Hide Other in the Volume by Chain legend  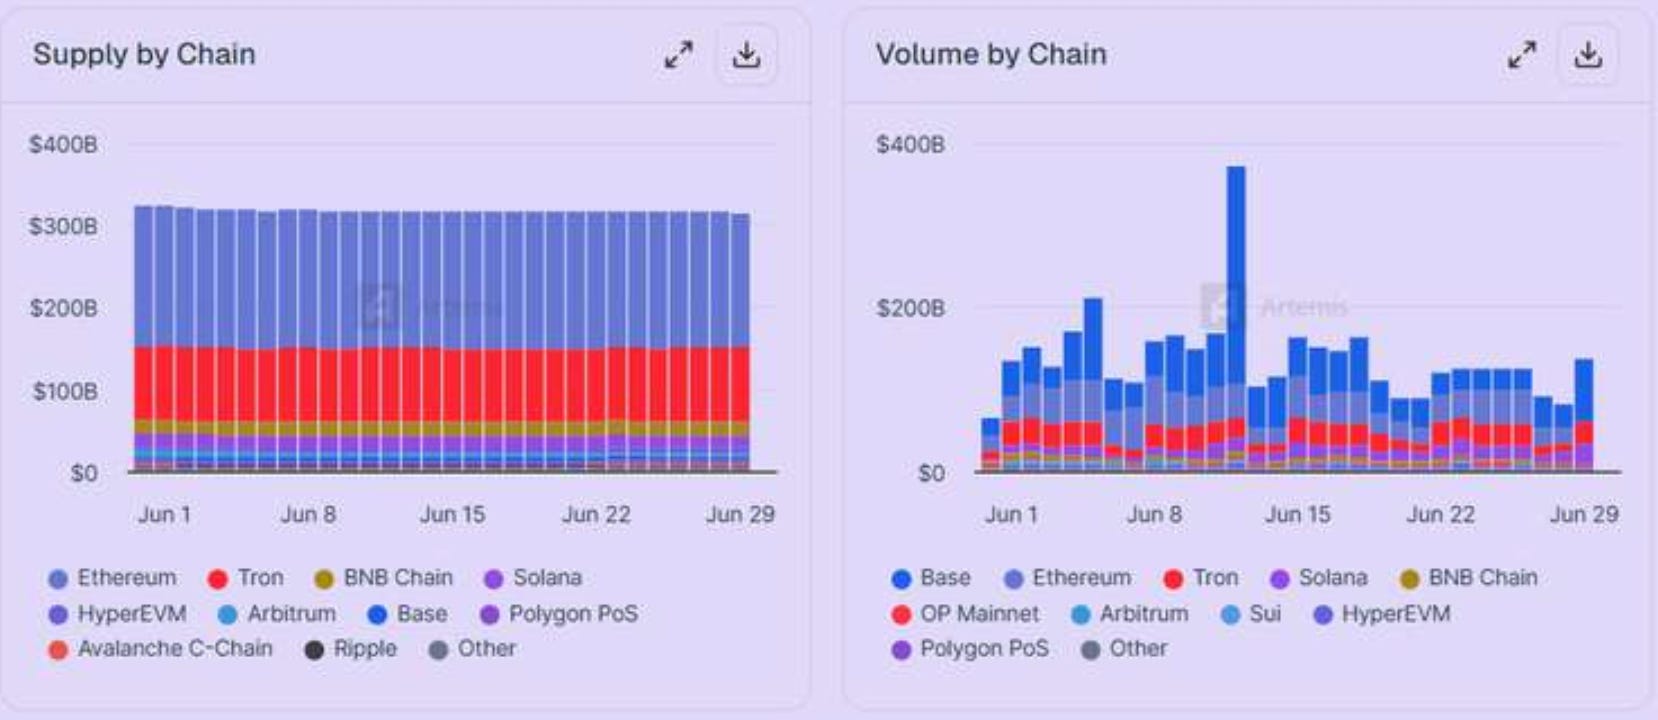pyautogui.click(x=1125, y=649)
